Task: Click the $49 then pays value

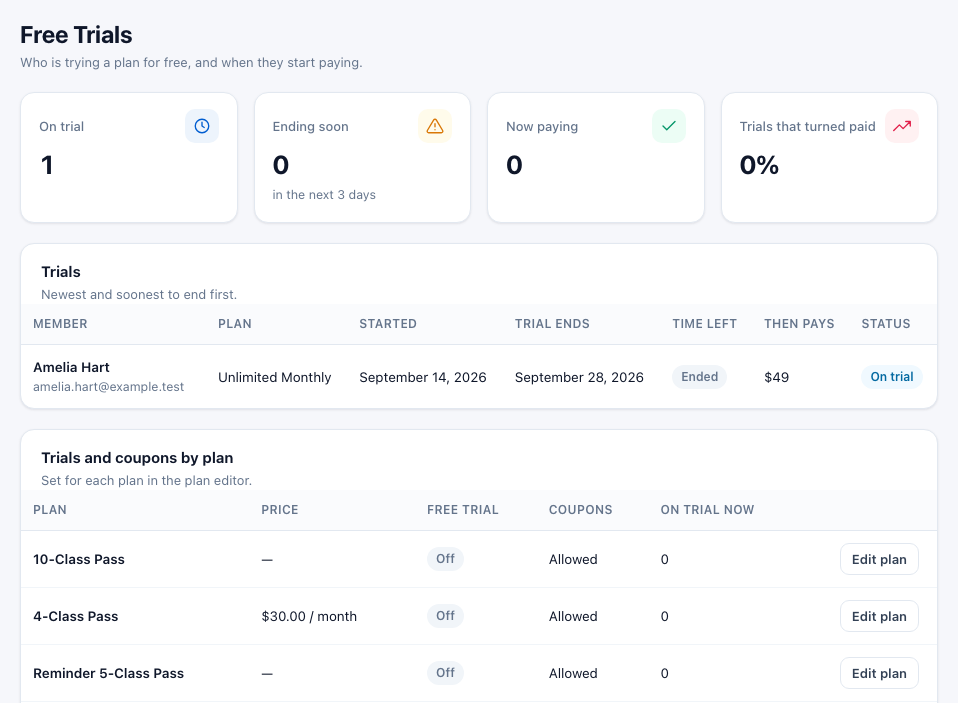Action: coord(776,377)
